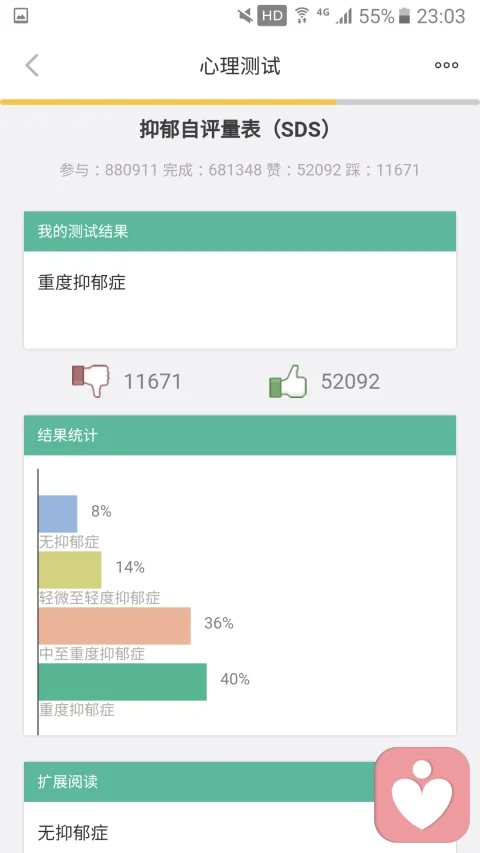The height and width of the screenshot is (853, 480).
Task: Tap the battery icon in status bar
Action: 404,16
